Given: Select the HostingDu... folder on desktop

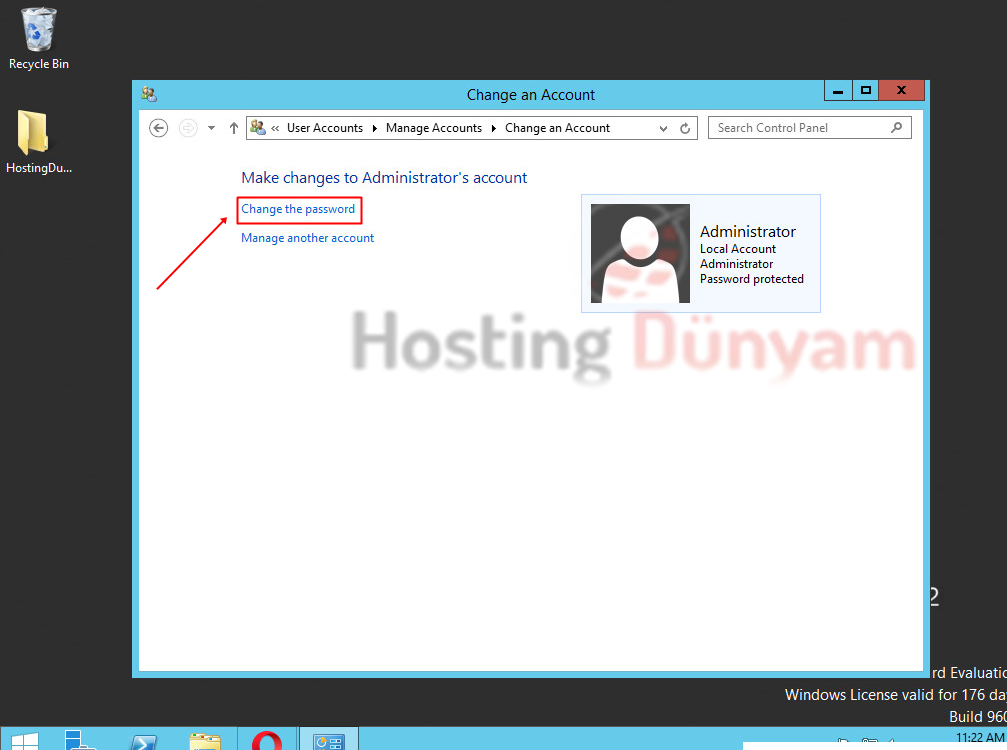Looking at the screenshot, I should point(39,142).
